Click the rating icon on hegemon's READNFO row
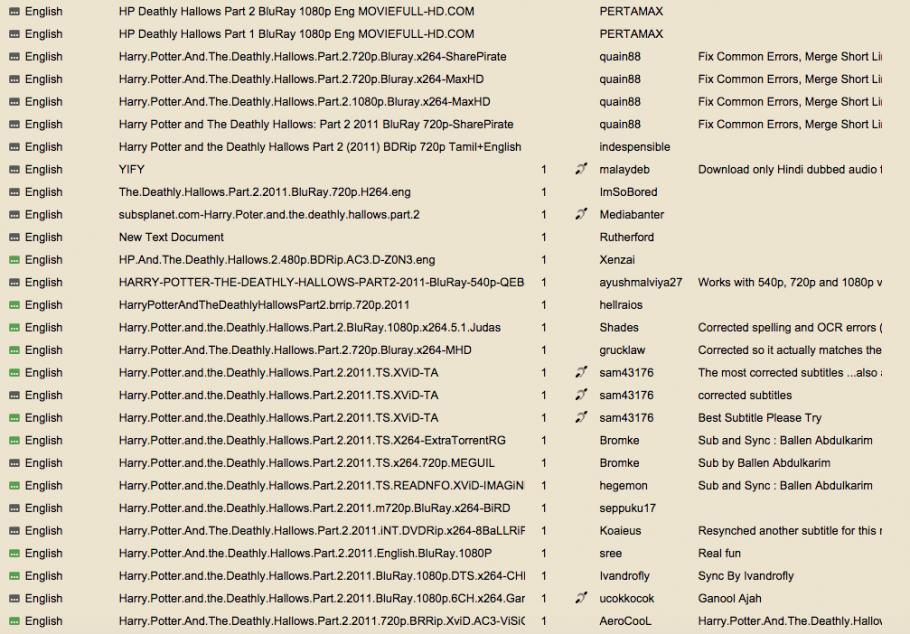 pyautogui.click(x=15, y=485)
